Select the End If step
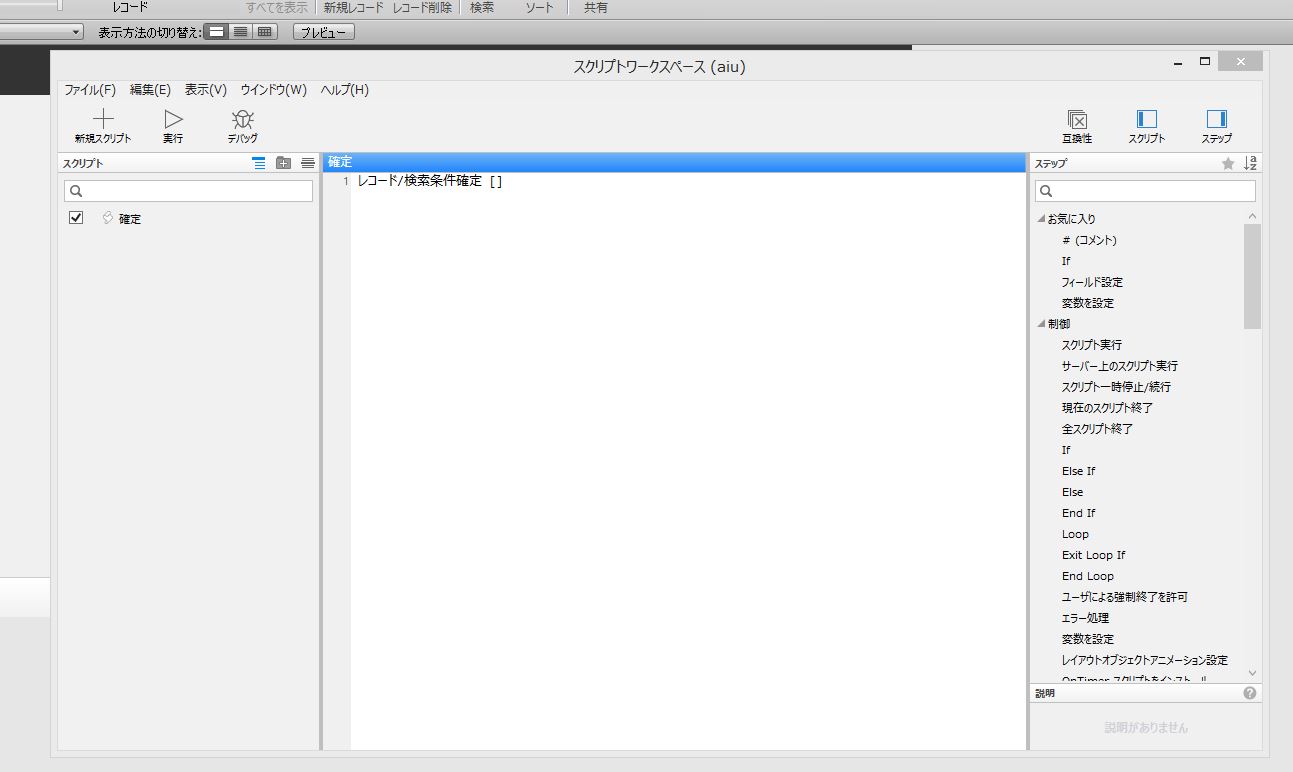 pos(1078,513)
